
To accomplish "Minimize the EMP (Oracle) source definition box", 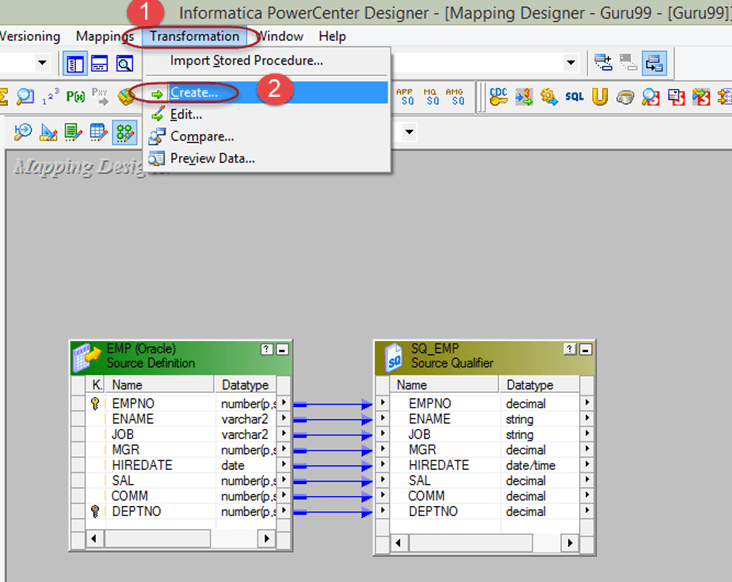I will pyautogui.click(x=282, y=350).
